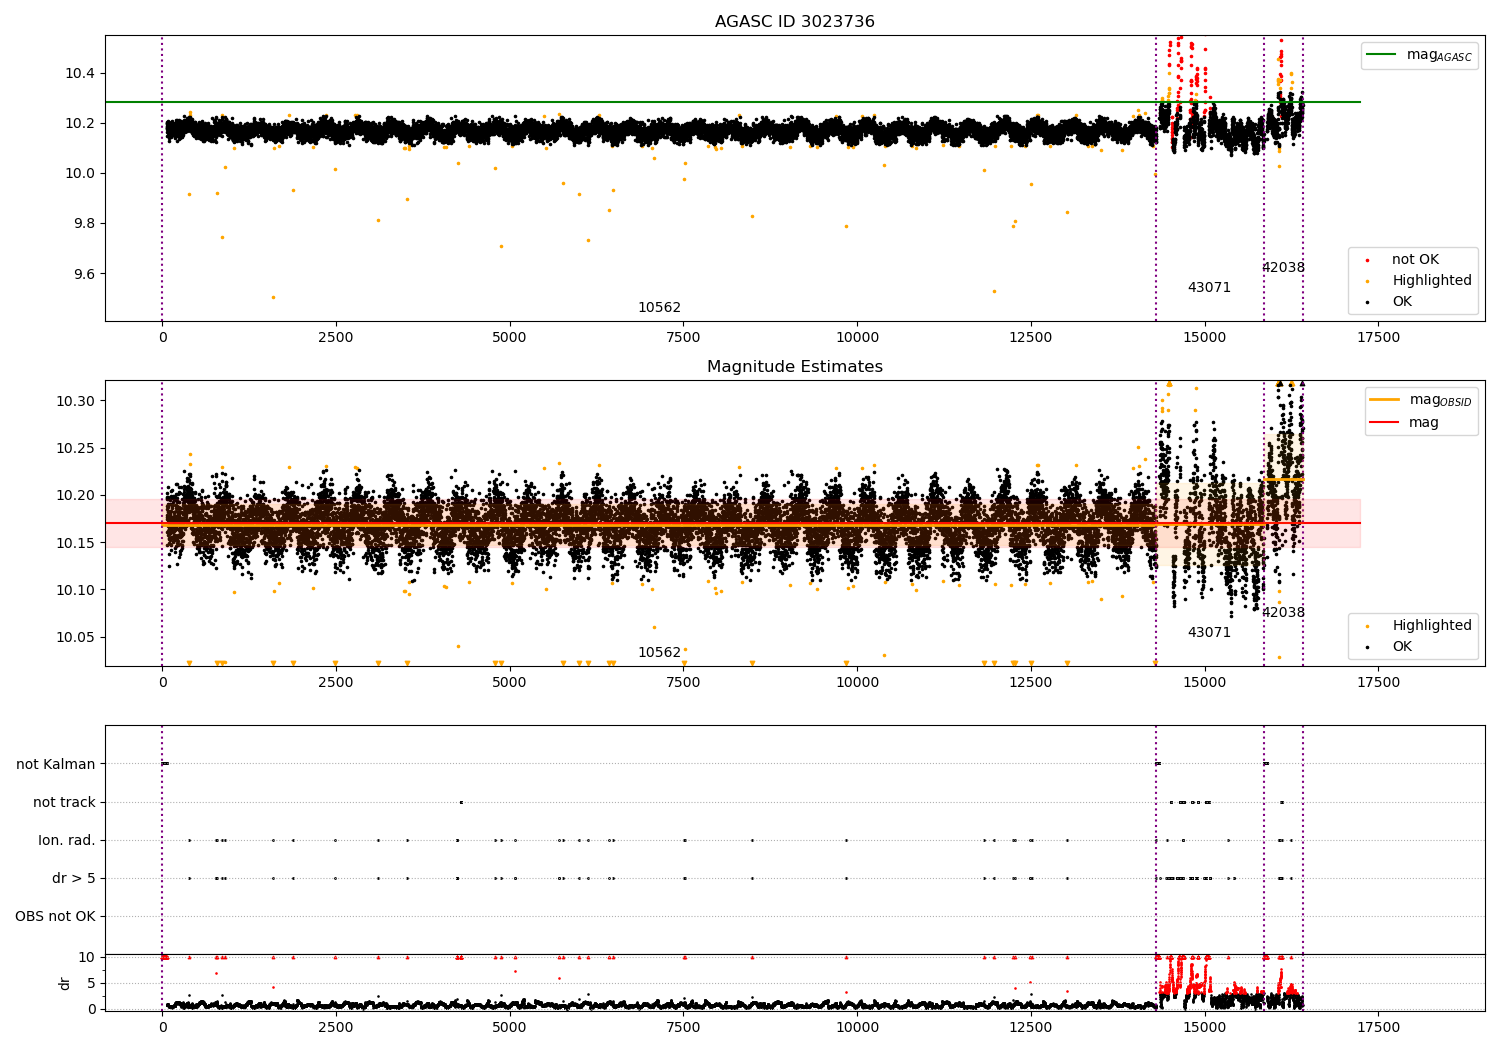1500x1050 pixels.
Task: Select 'Highlighted' in the AGASC plot legend
Action: 1432,281
